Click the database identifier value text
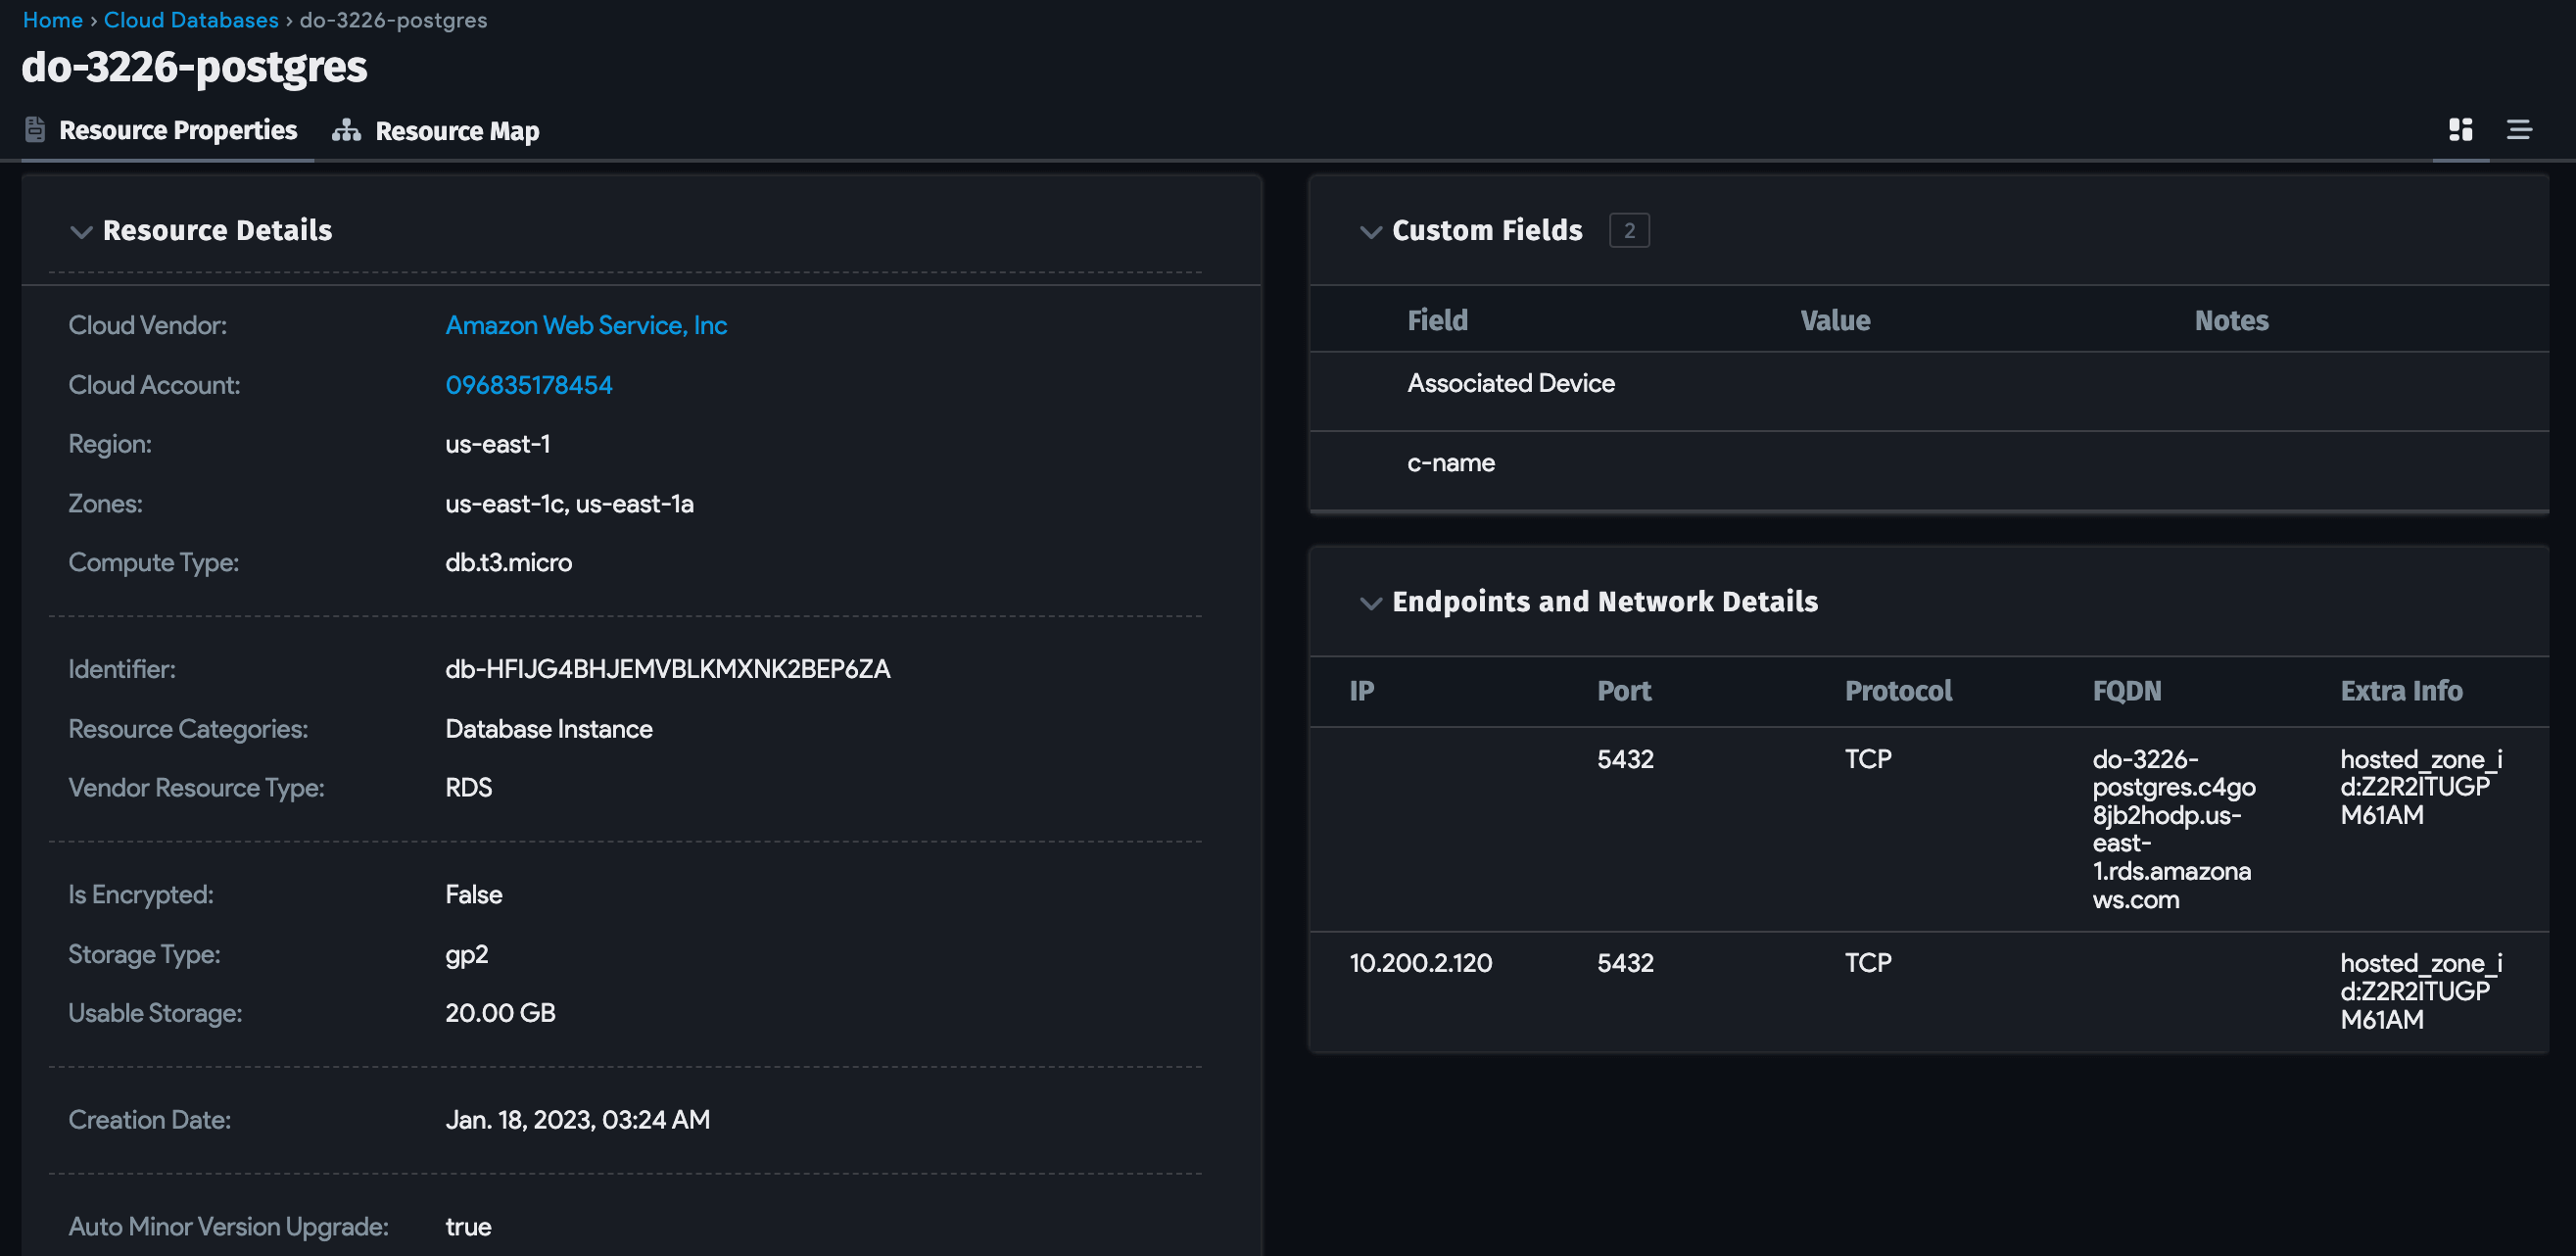This screenshot has height=1256, width=2576. tap(667, 669)
